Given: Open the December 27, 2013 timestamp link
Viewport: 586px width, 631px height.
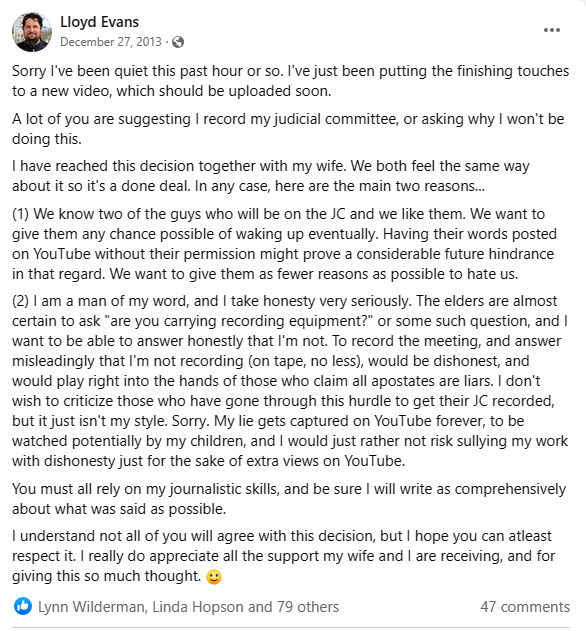Looking at the screenshot, I should coord(111,42).
